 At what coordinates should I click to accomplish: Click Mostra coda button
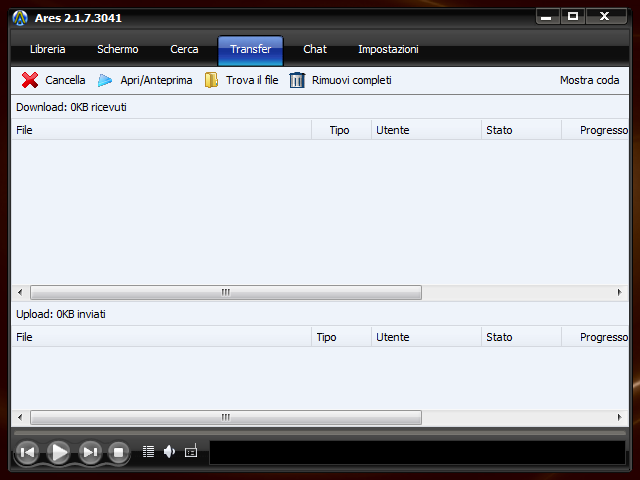[589, 80]
